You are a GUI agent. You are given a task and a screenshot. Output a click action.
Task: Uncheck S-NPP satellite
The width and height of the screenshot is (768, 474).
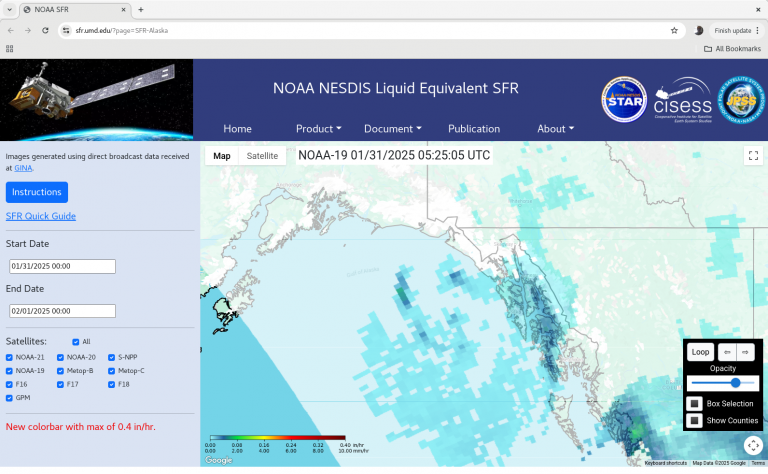[112, 357]
